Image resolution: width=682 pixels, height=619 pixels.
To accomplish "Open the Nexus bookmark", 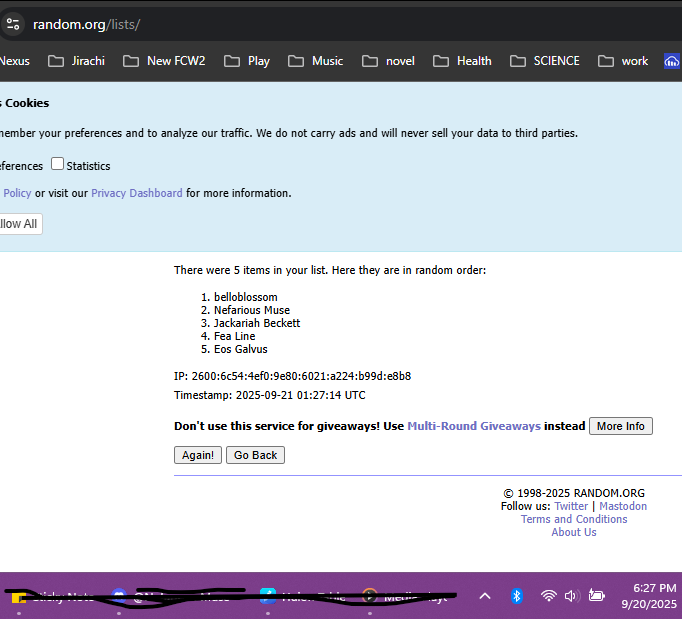I will click(x=15, y=61).
